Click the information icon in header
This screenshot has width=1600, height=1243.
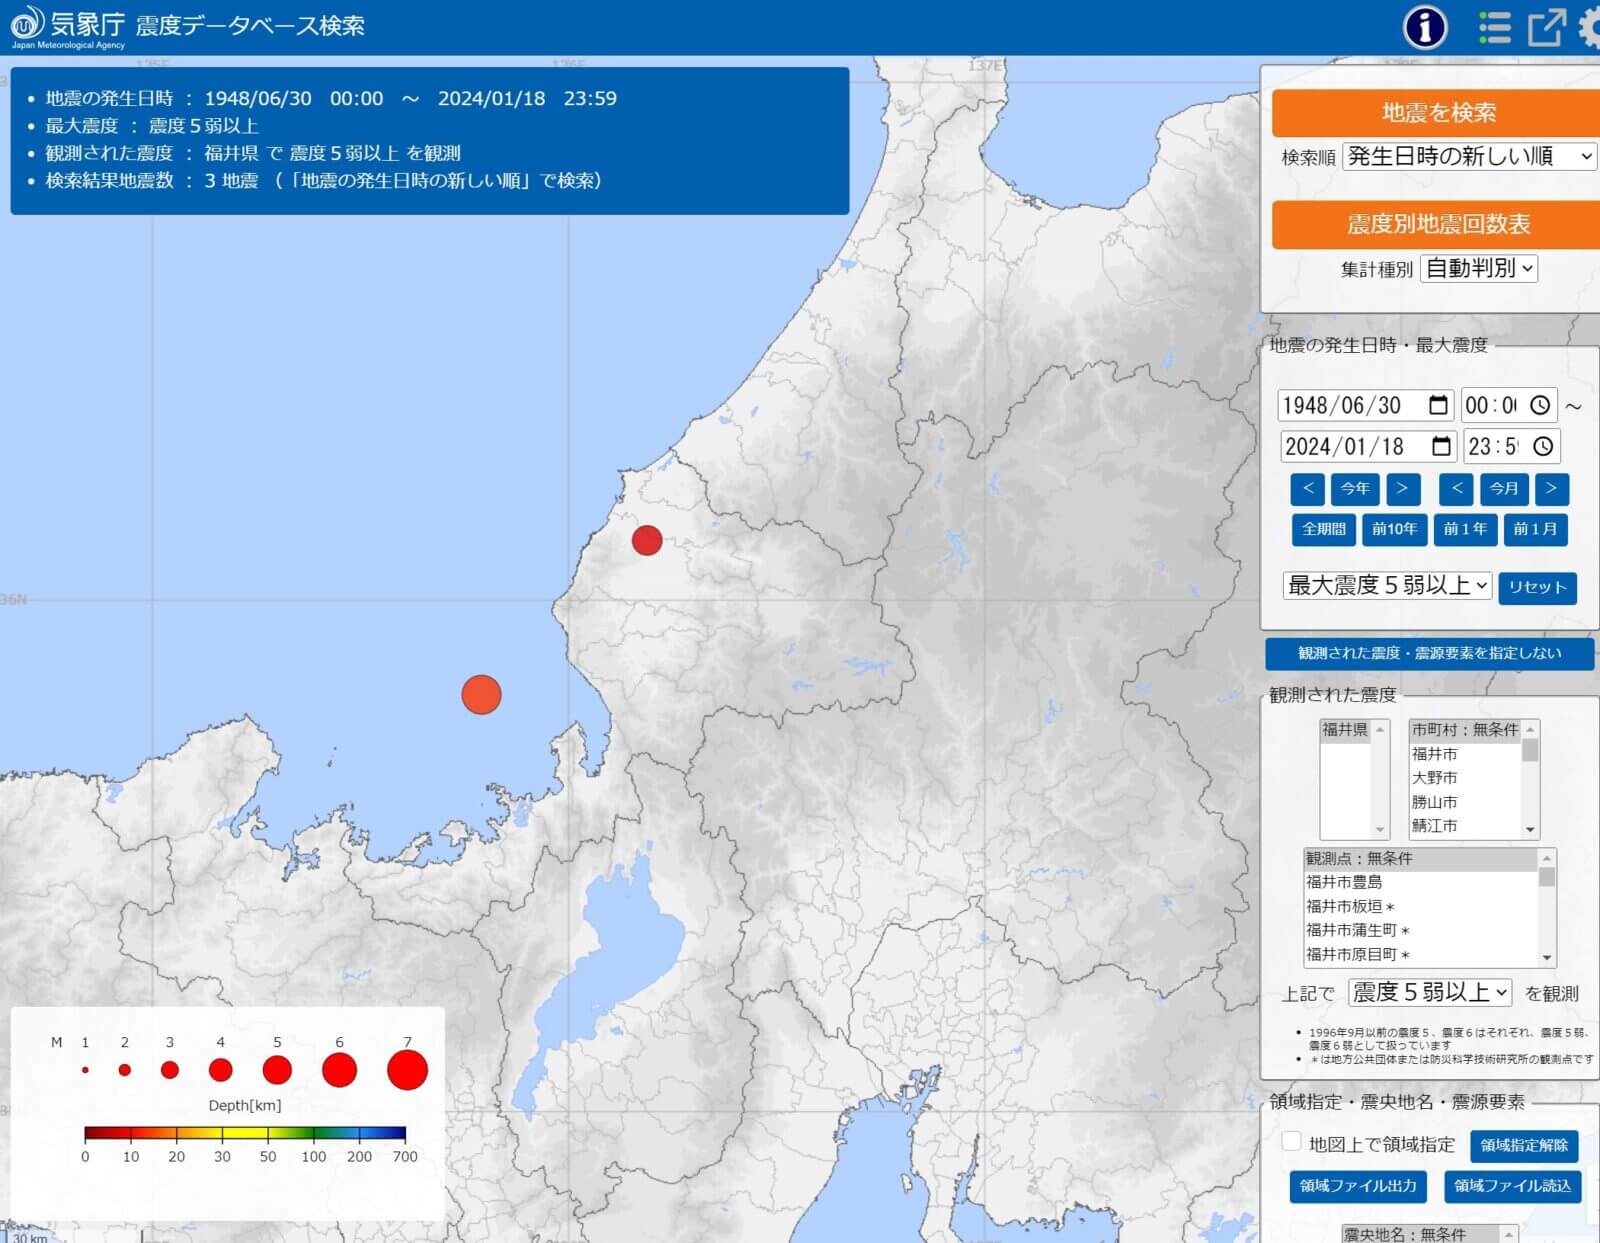click(x=1425, y=27)
